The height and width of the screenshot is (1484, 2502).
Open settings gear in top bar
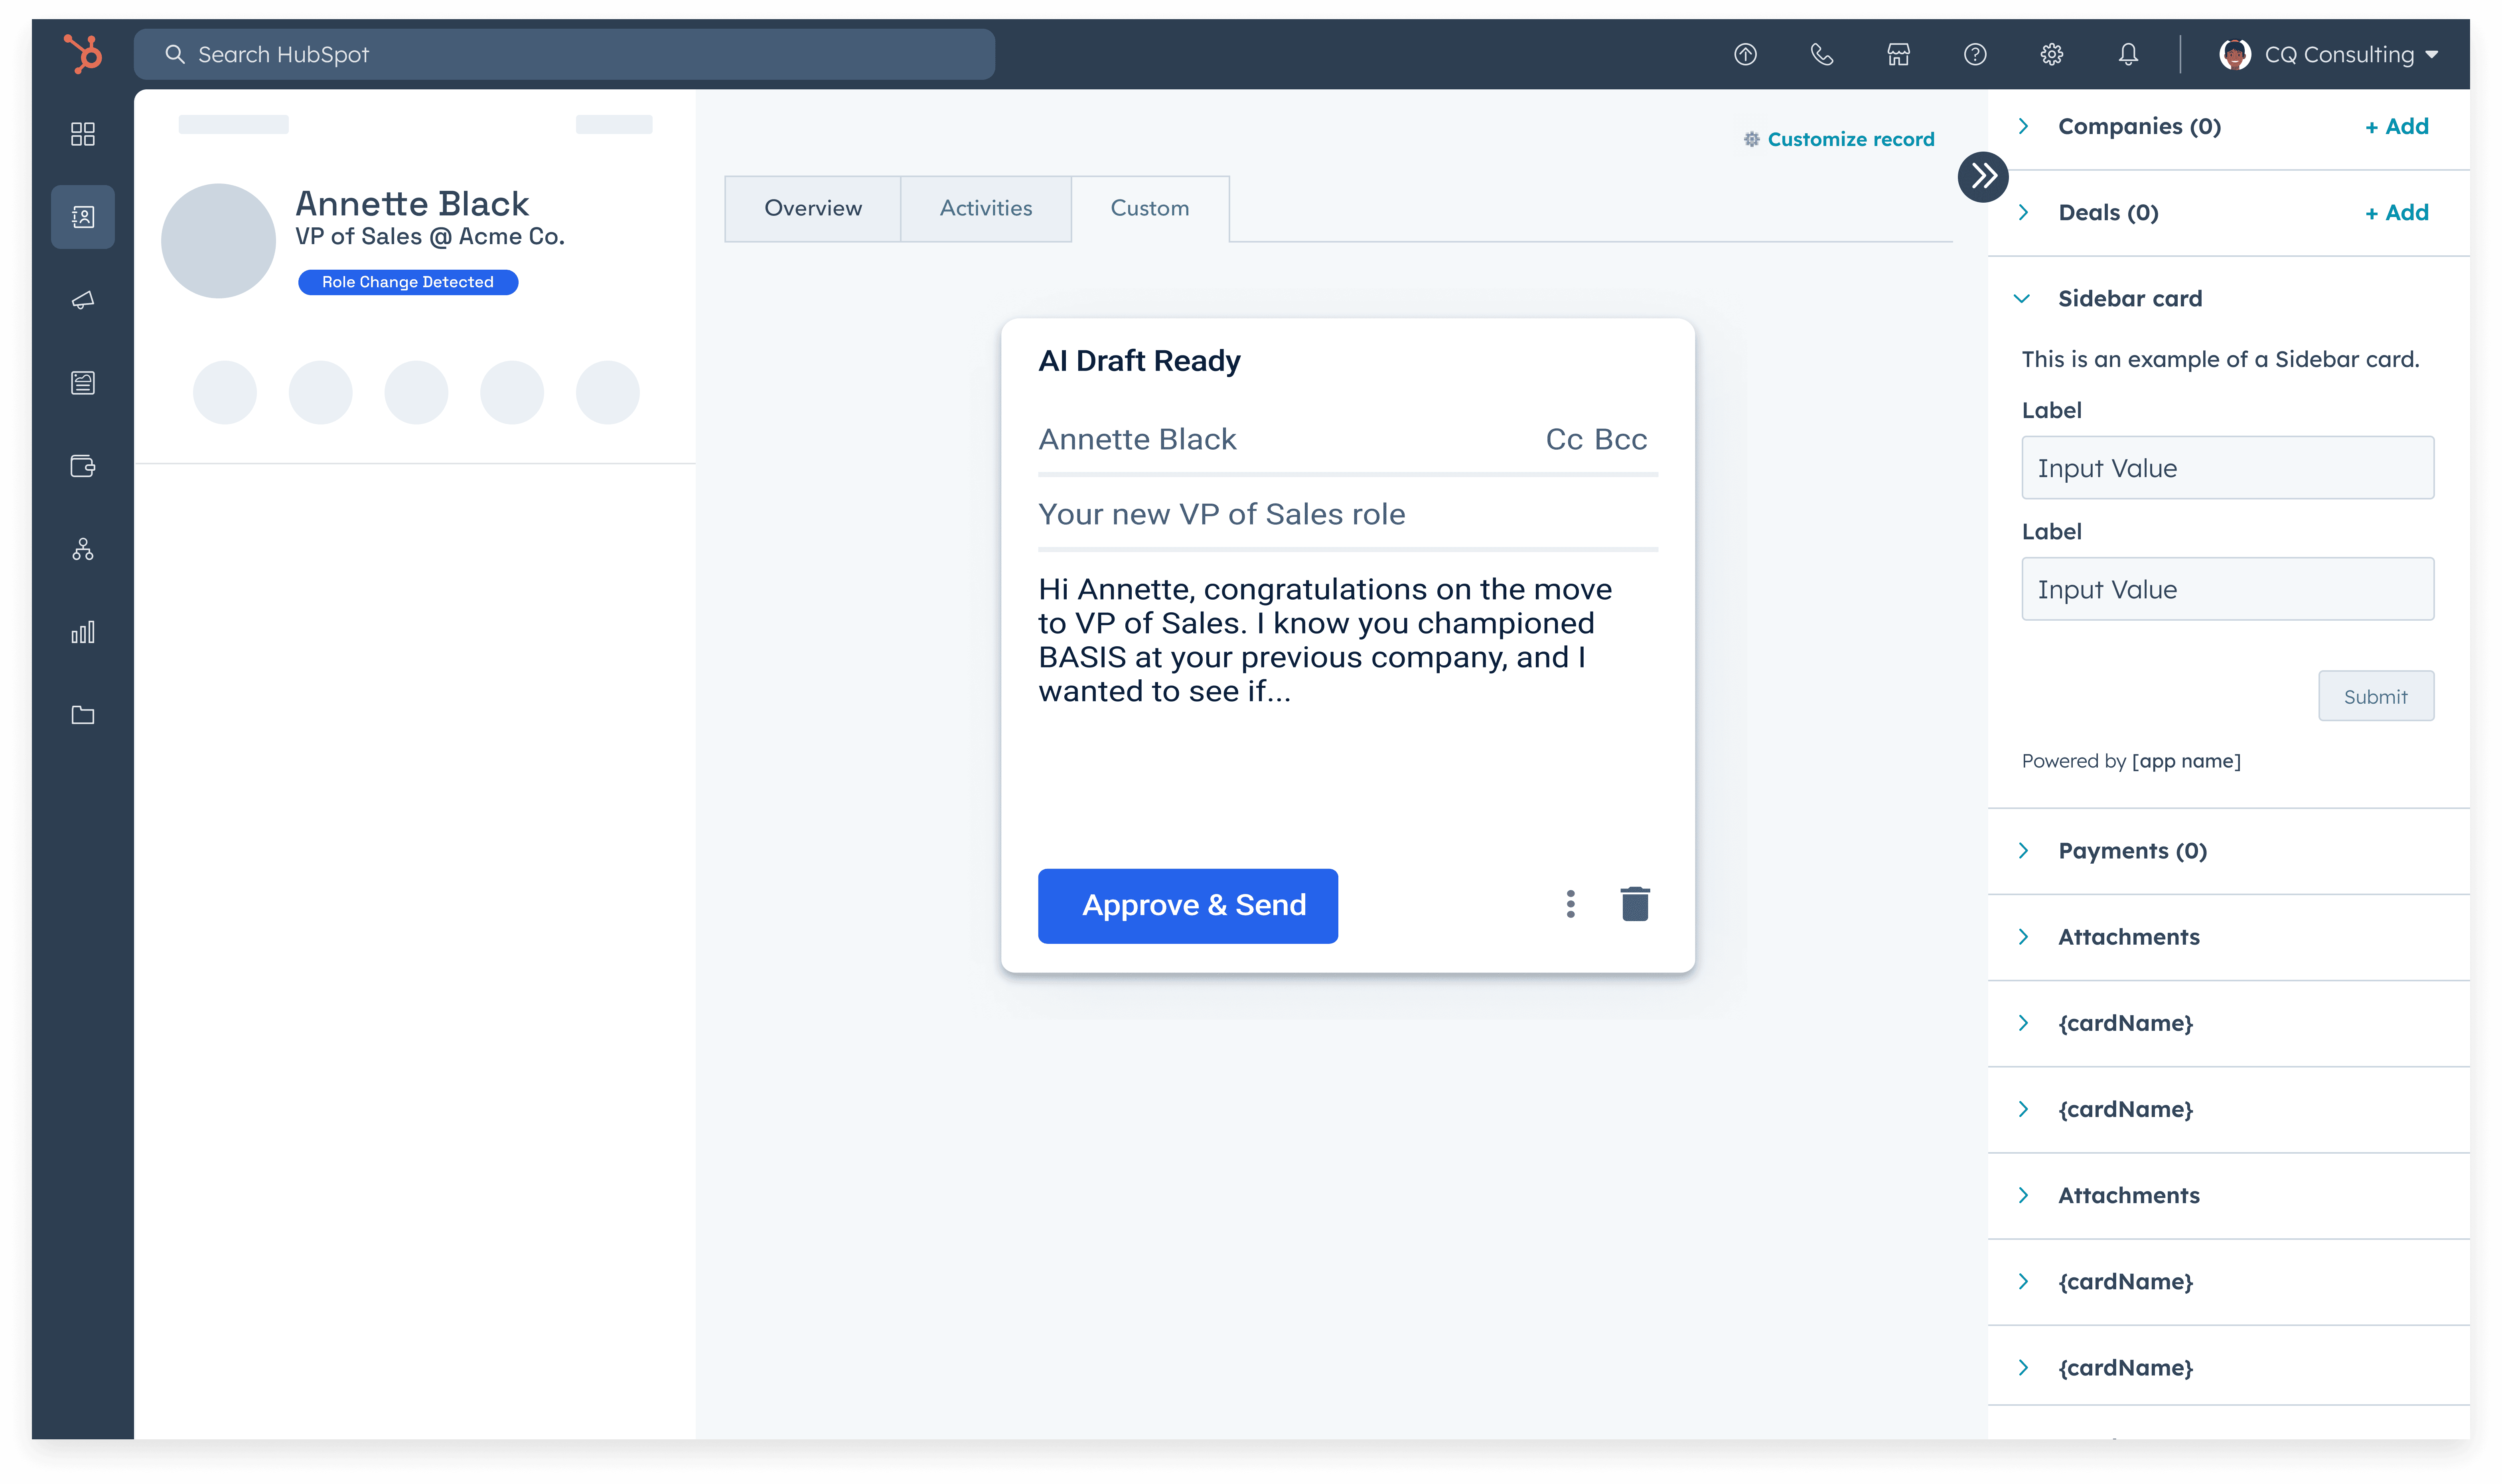click(2051, 54)
